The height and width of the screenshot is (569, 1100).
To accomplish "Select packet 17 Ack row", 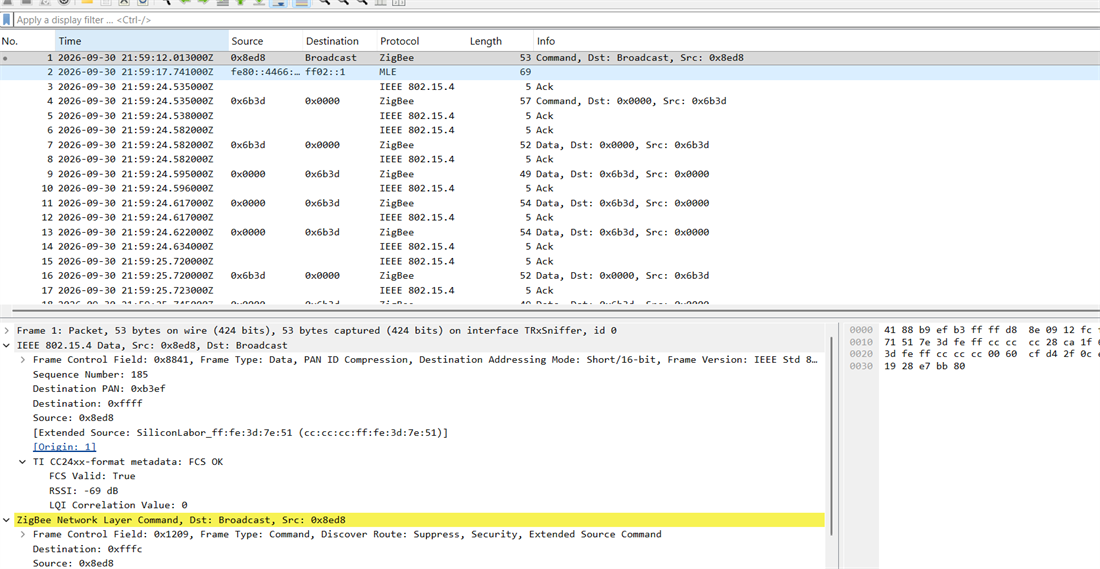I will [x=550, y=290].
